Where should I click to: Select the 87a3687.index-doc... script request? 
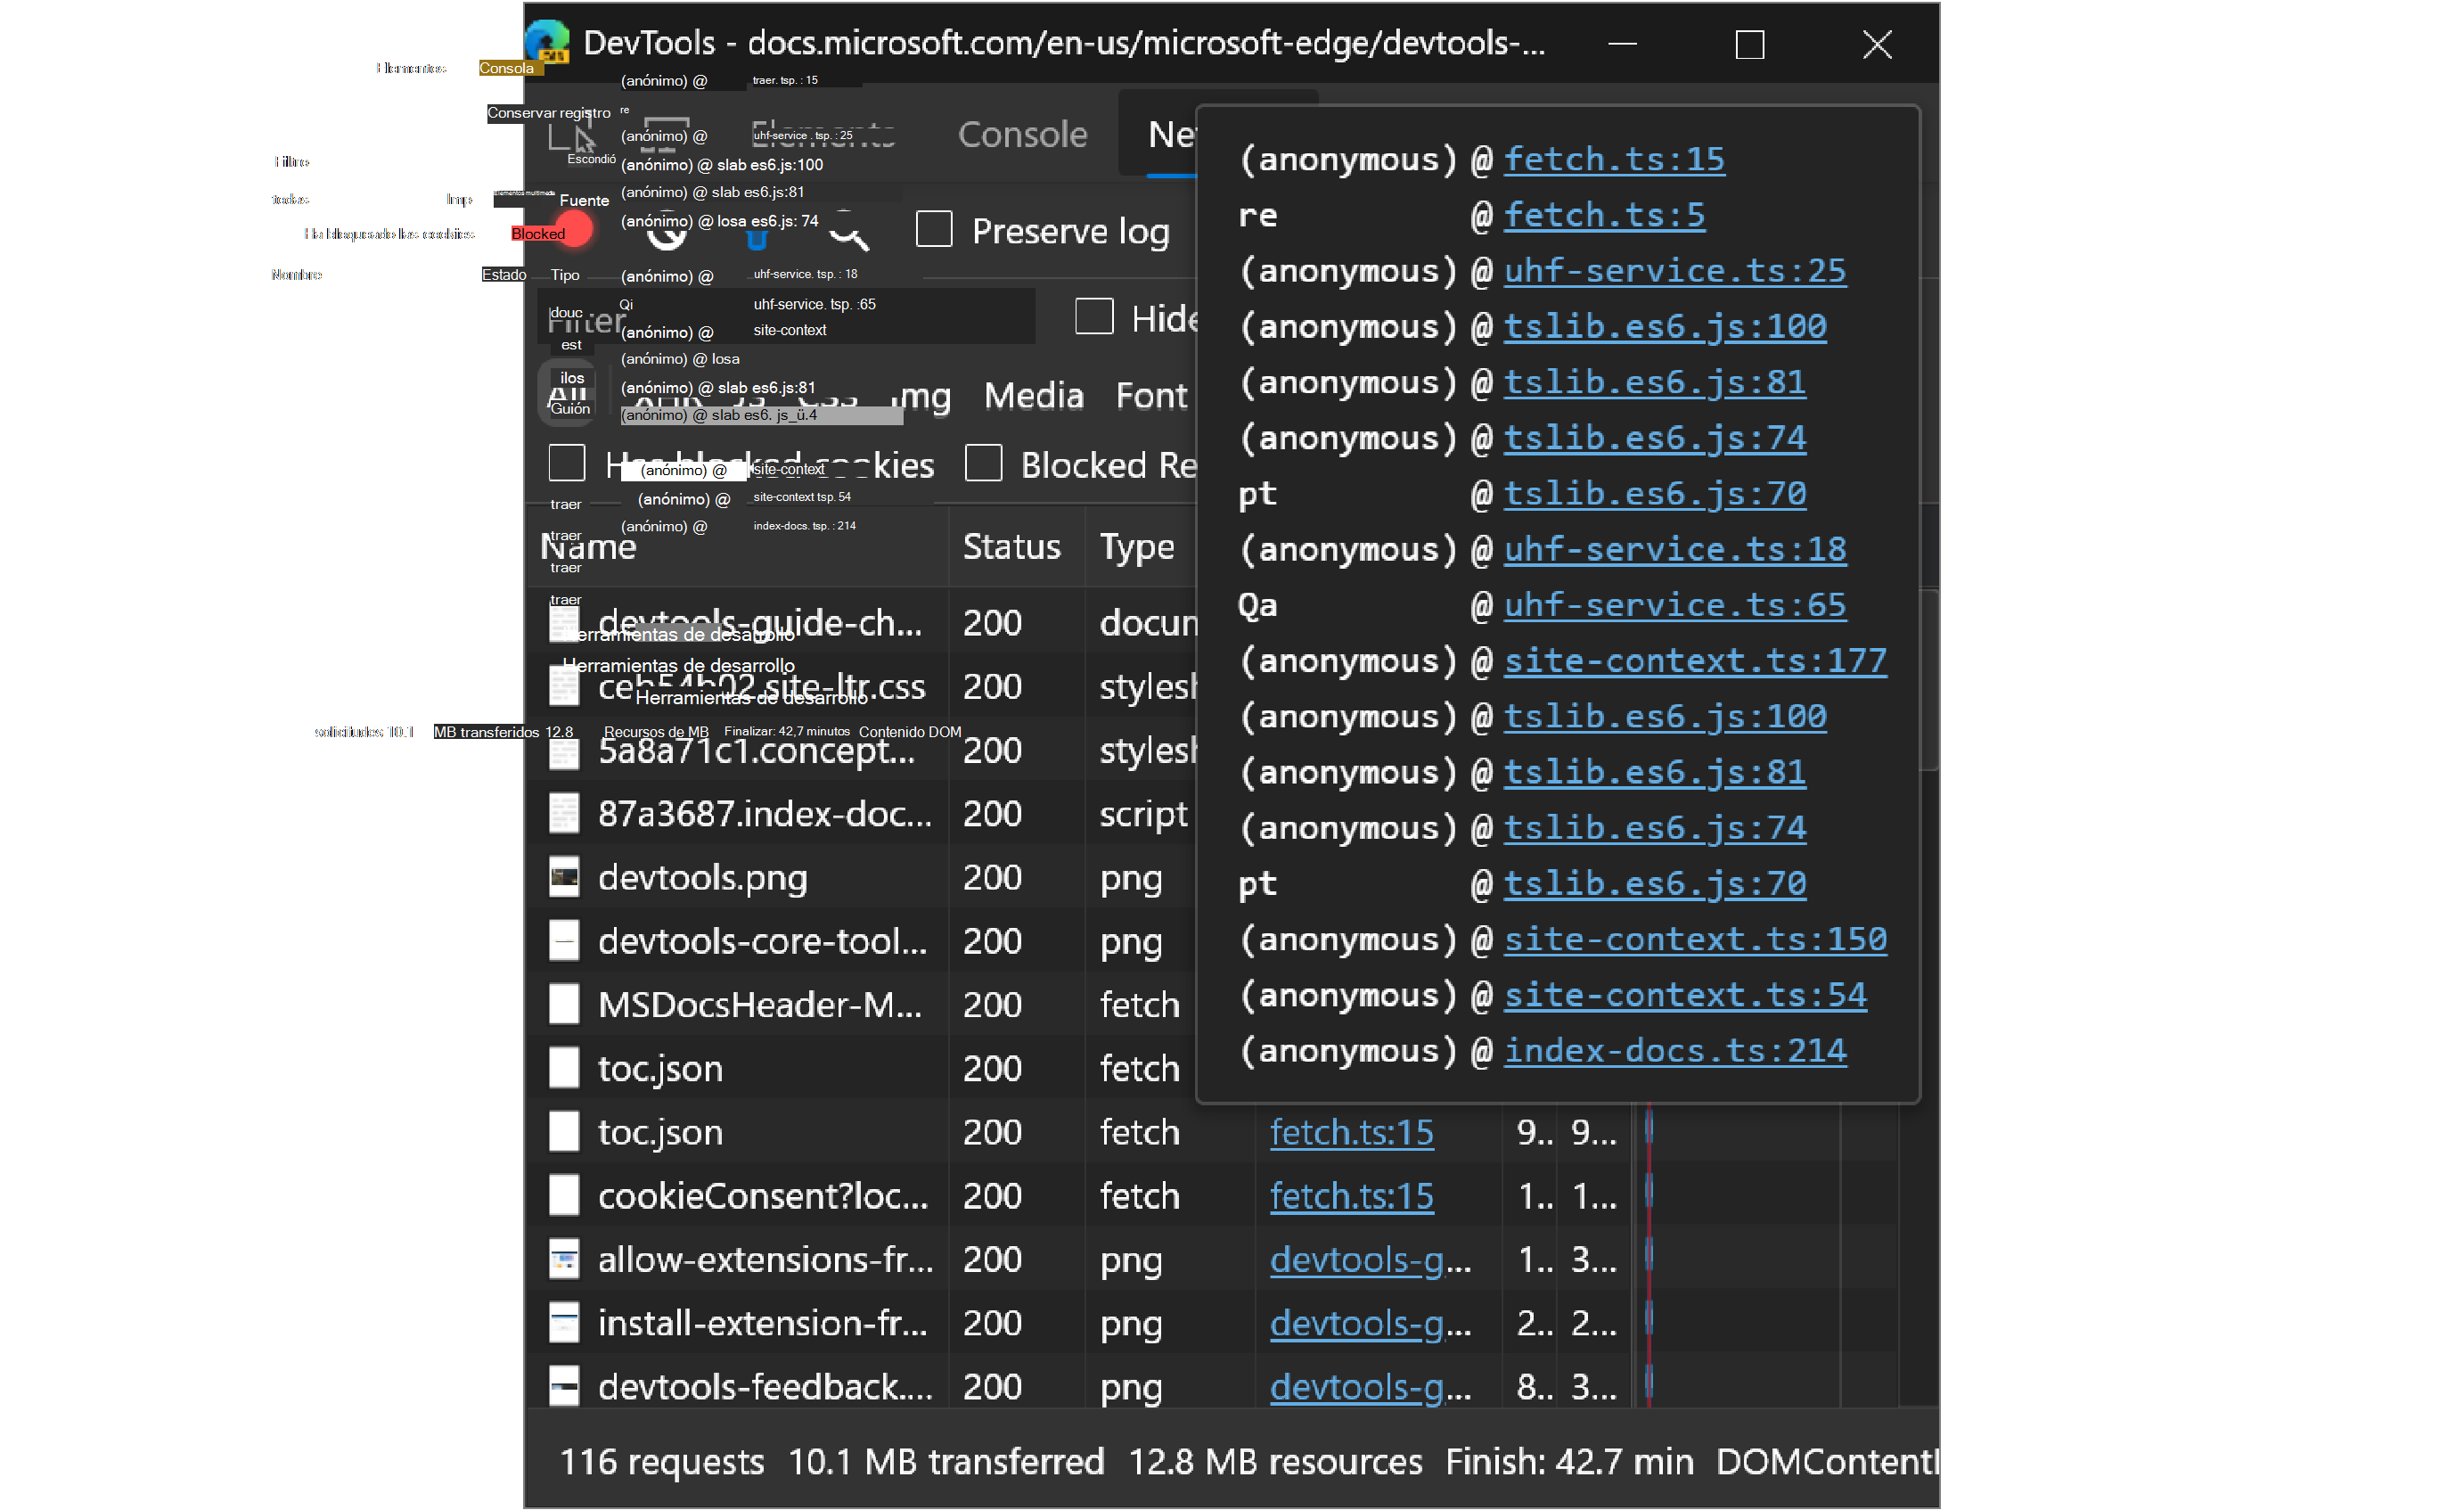pos(765,814)
